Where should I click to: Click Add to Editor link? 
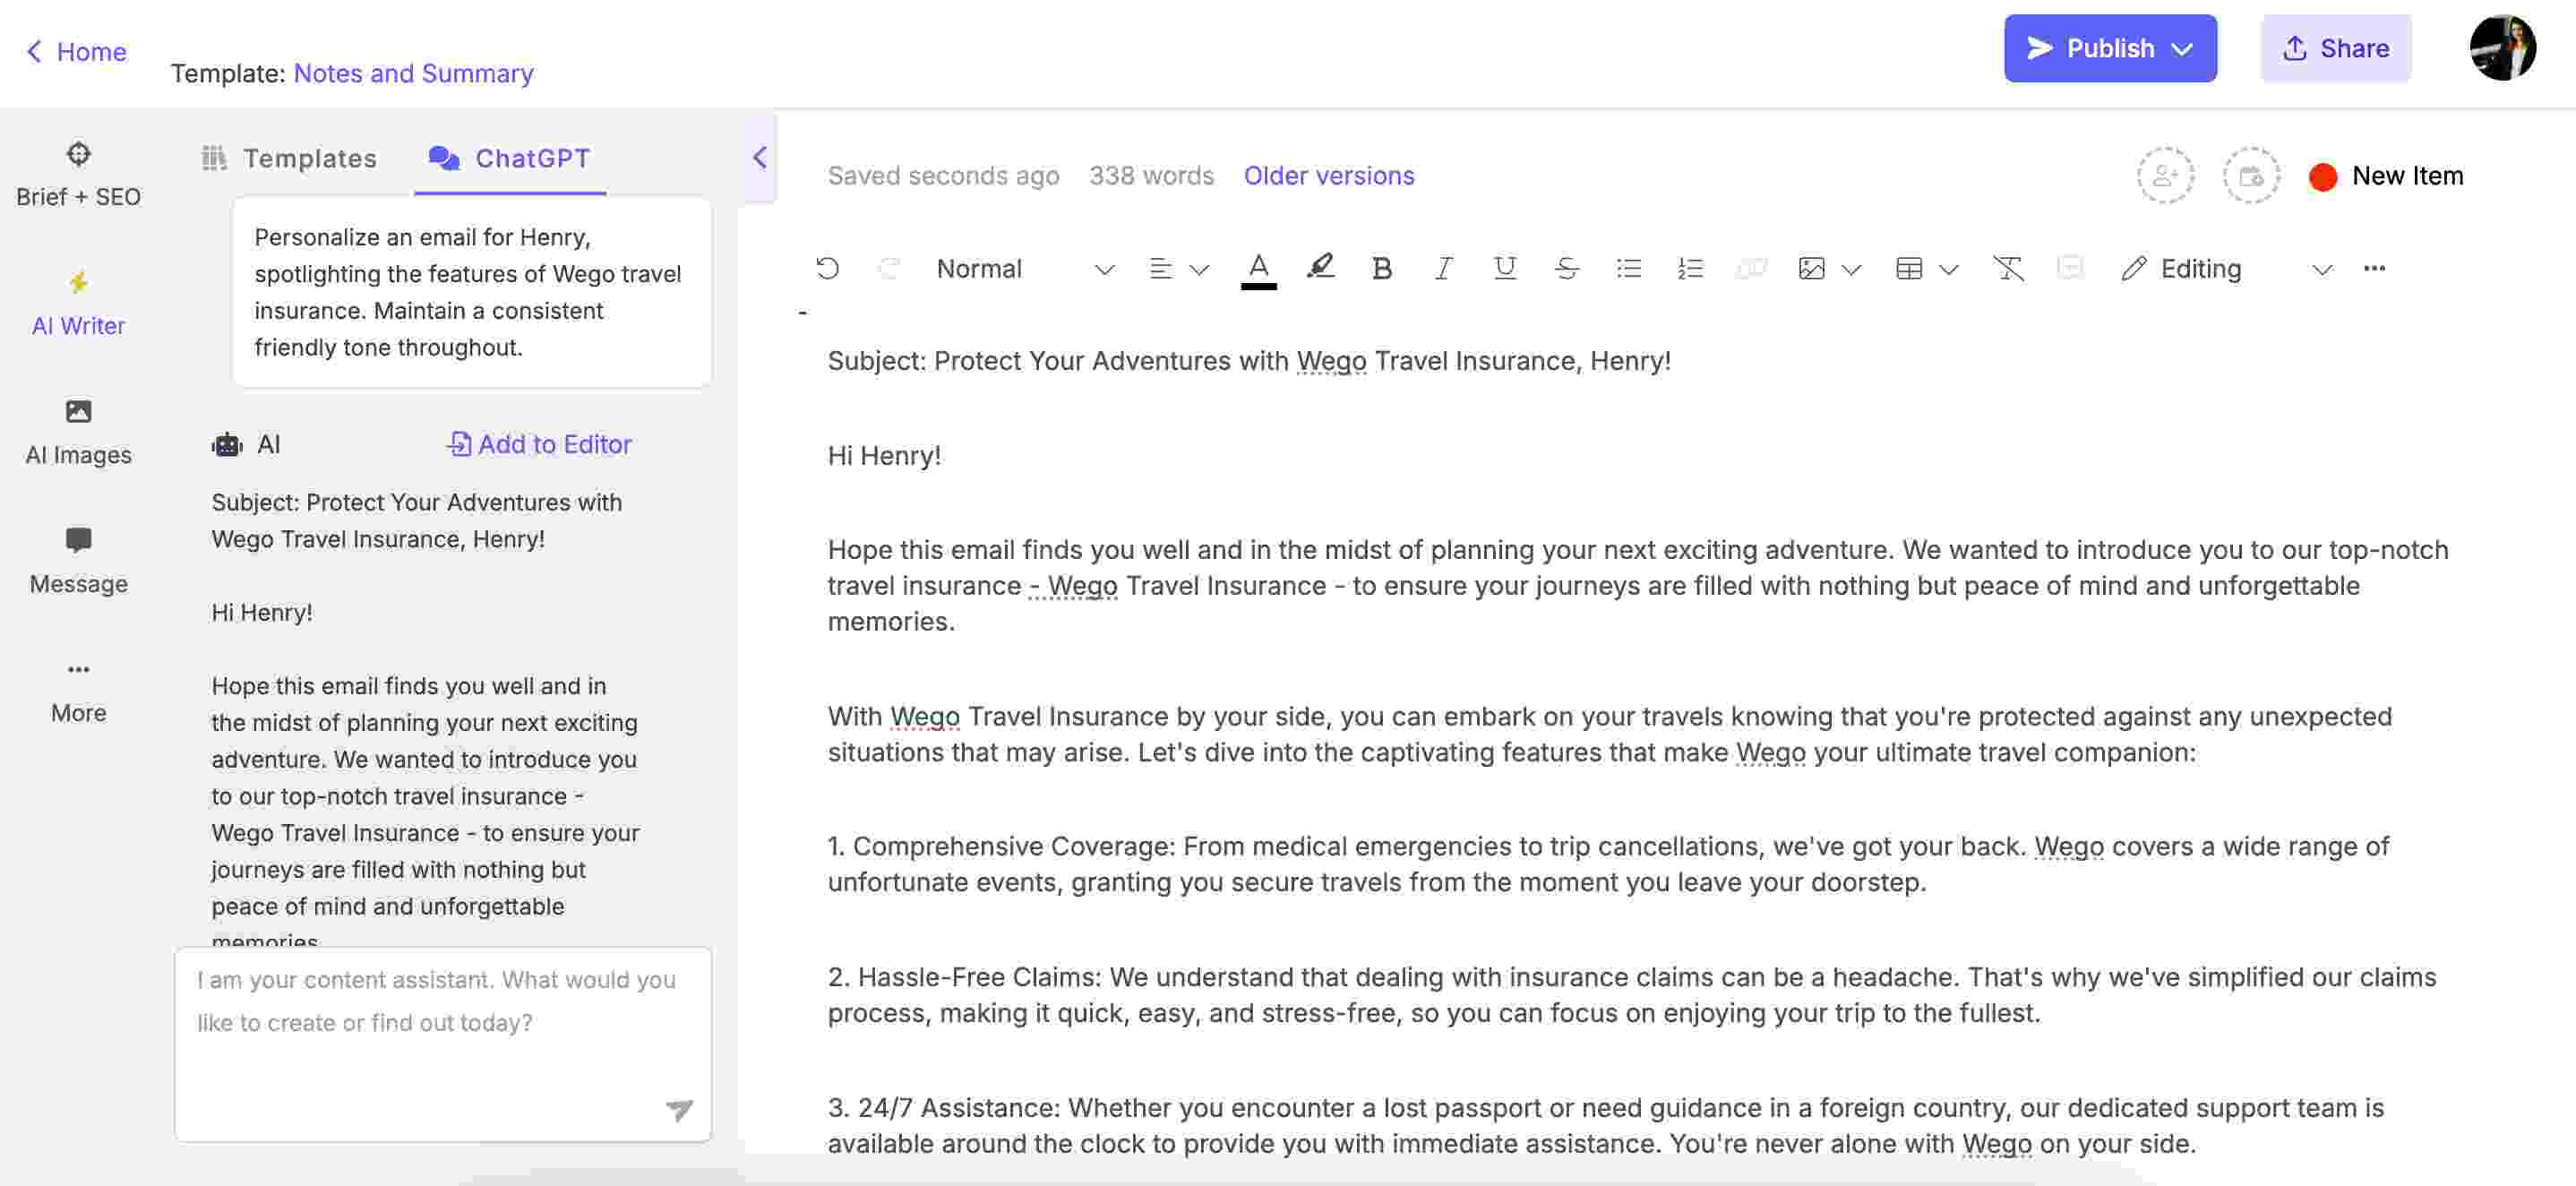tap(539, 444)
